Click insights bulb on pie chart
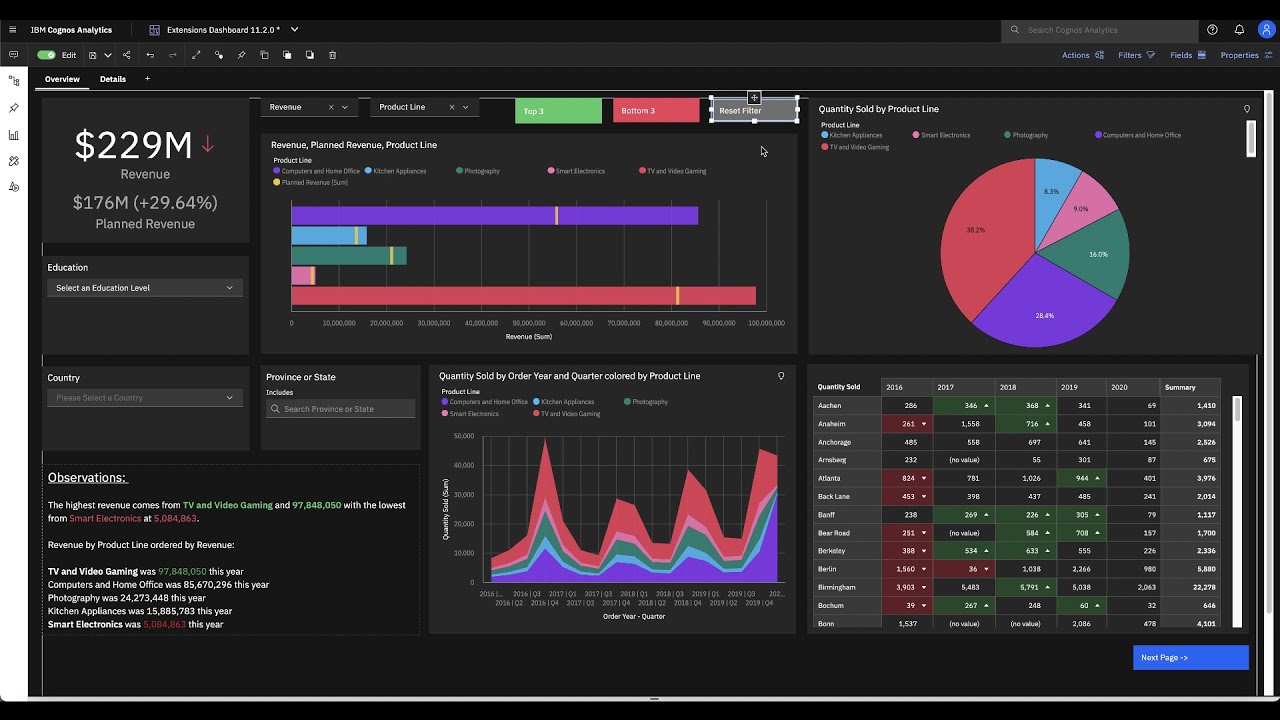 tap(1247, 109)
